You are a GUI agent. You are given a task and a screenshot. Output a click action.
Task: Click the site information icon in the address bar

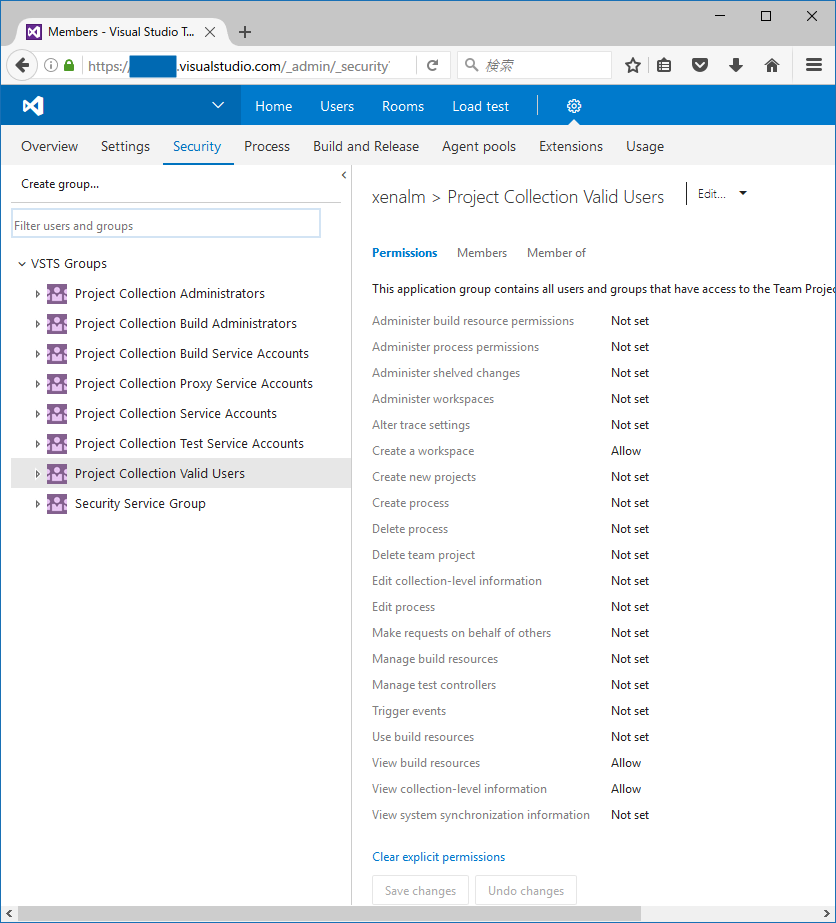pyautogui.click(x=51, y=65)
